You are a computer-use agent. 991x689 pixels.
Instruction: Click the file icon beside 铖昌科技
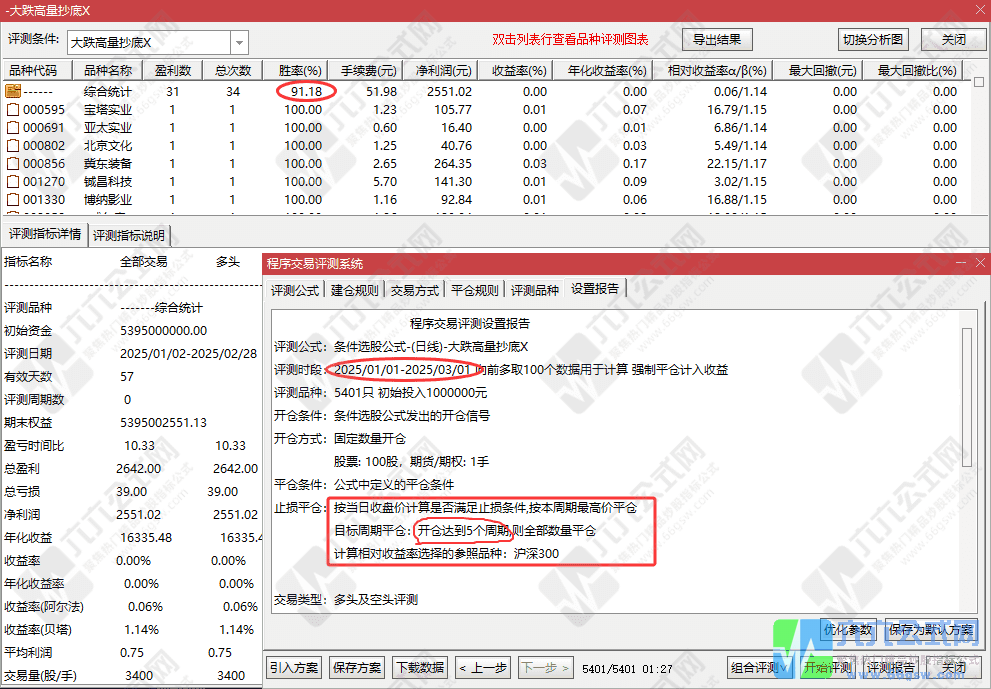[x=12, y=181]
